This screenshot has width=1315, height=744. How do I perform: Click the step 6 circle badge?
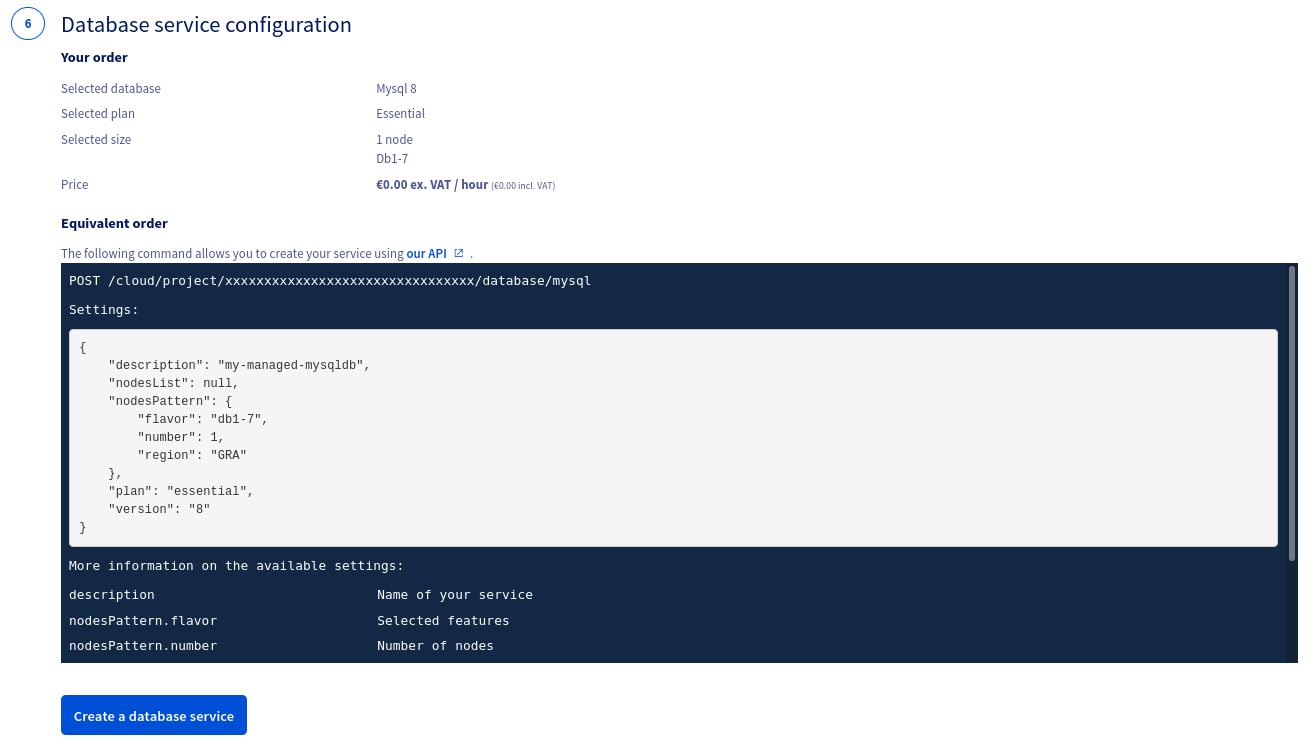[28, 24]
